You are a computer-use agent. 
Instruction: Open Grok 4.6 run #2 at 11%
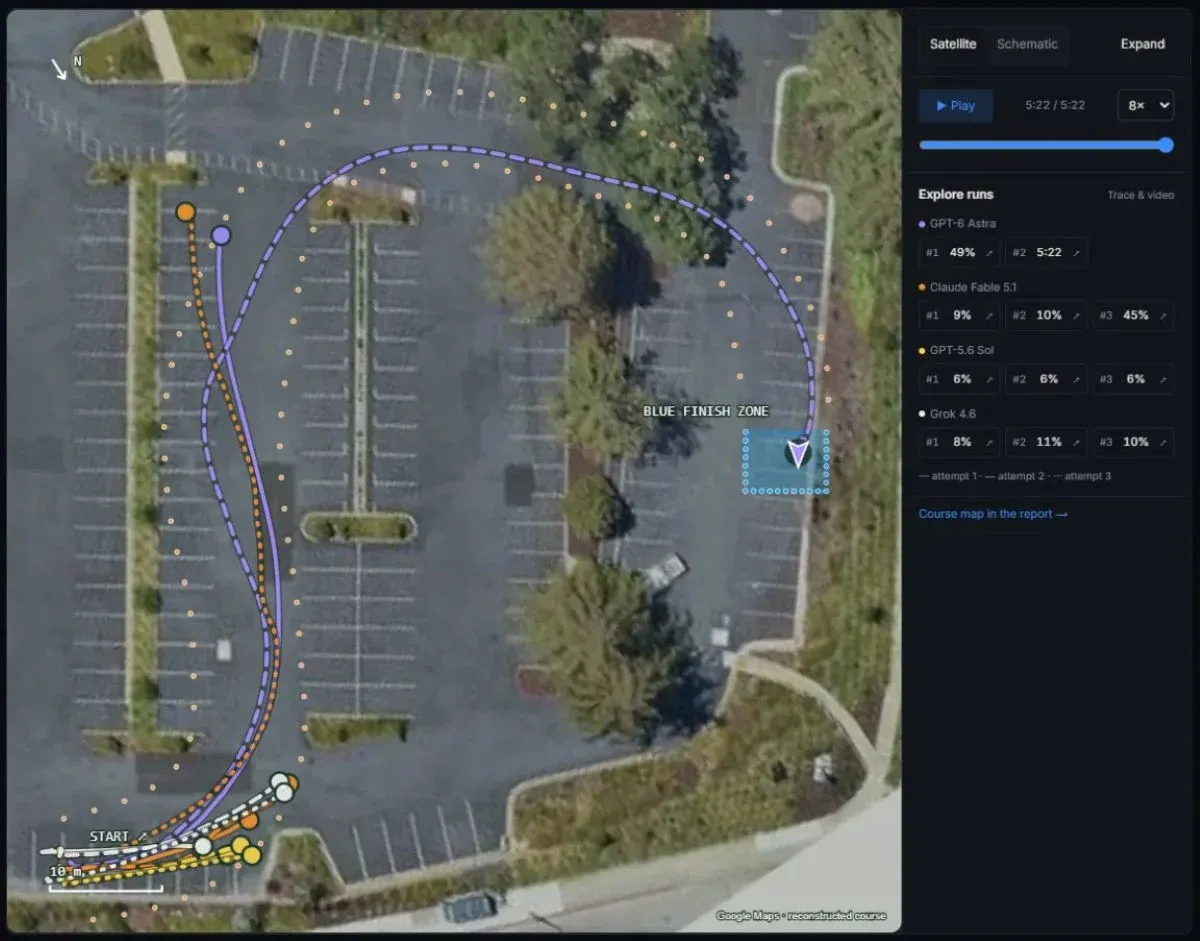click(1045, 442)
